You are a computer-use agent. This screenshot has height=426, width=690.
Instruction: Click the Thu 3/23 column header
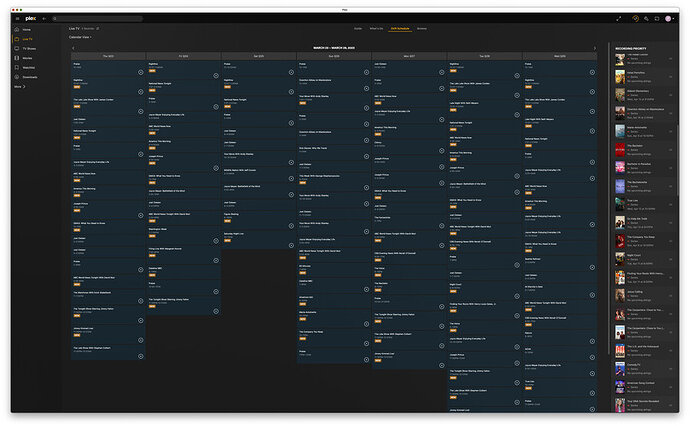click(108, 56)
